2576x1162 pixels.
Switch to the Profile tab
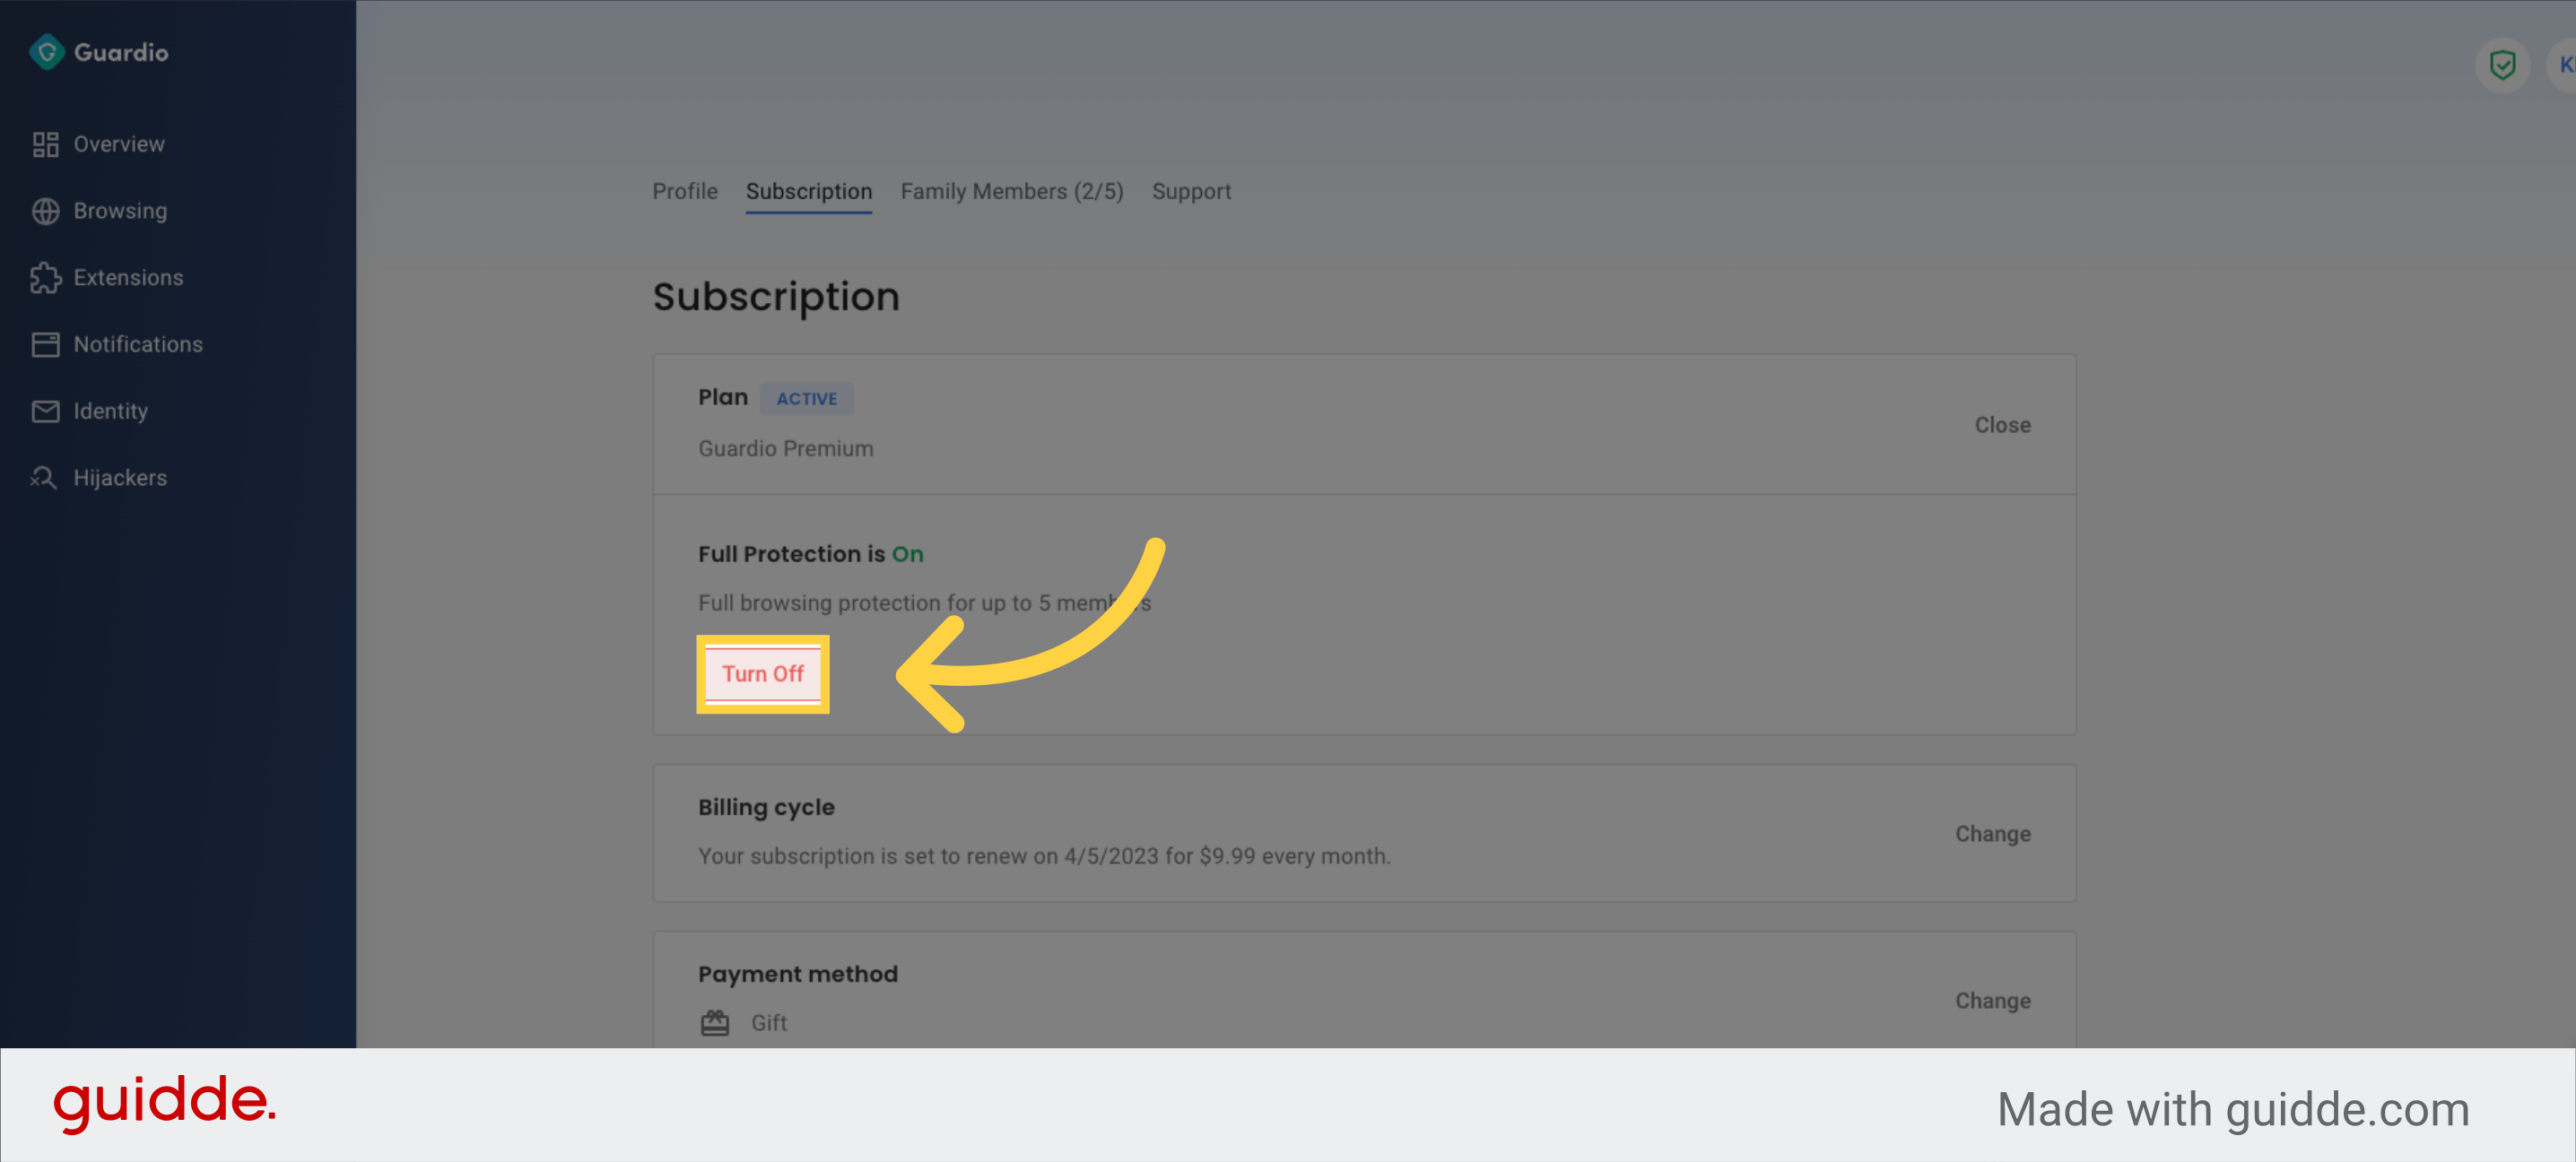tap(685, 191)
